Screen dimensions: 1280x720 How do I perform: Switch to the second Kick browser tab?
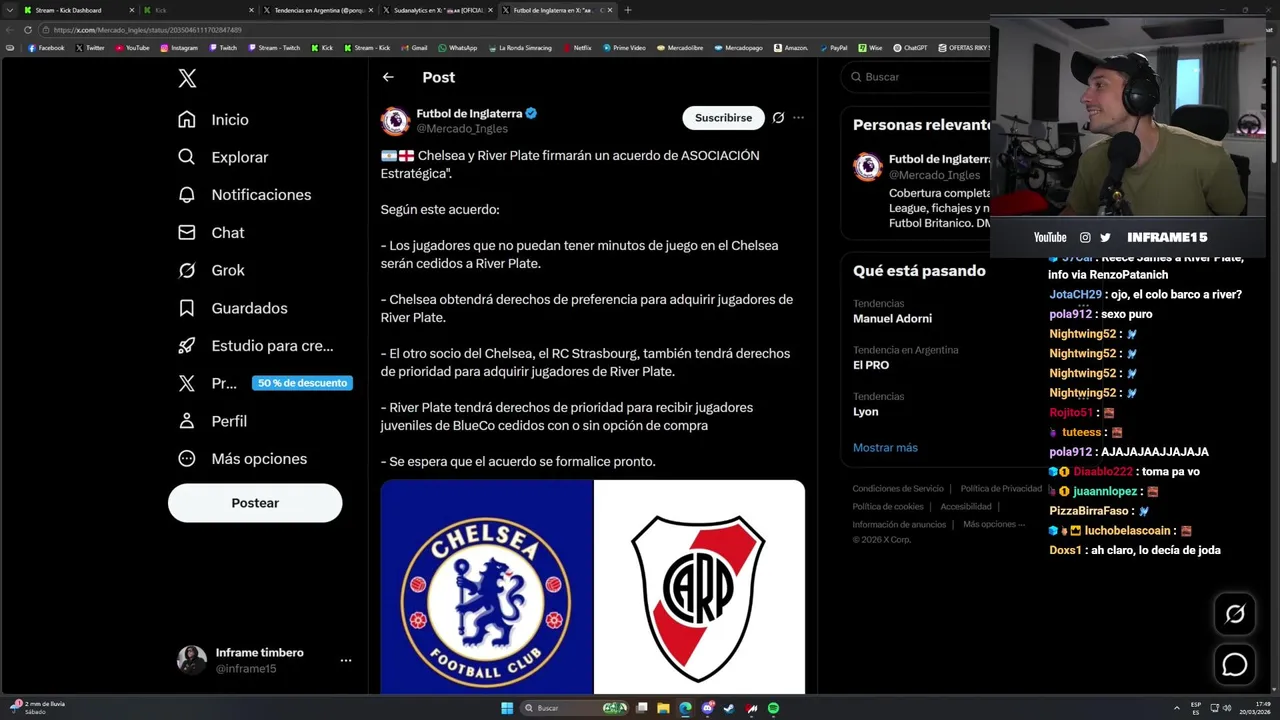coord(198,10)
